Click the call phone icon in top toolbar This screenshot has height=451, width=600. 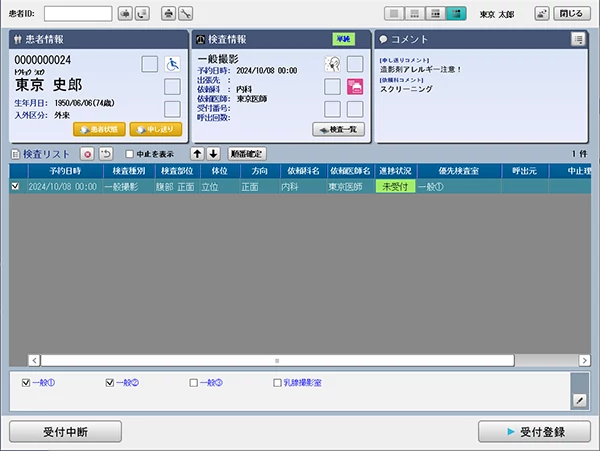[142, 14]
